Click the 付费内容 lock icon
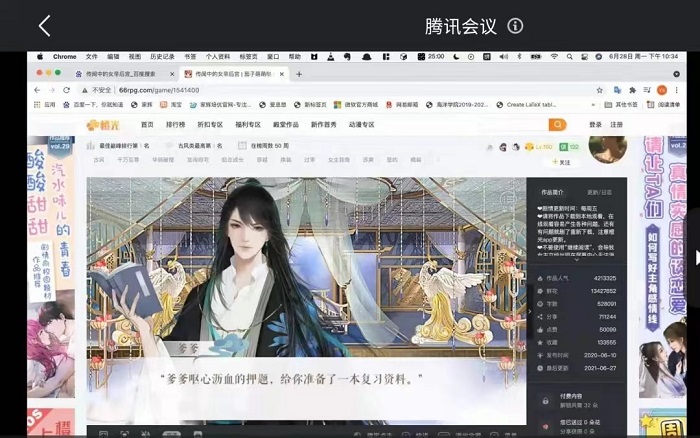Image resolution: width=700 pixels, height=438 pixels. pos(545,400)
